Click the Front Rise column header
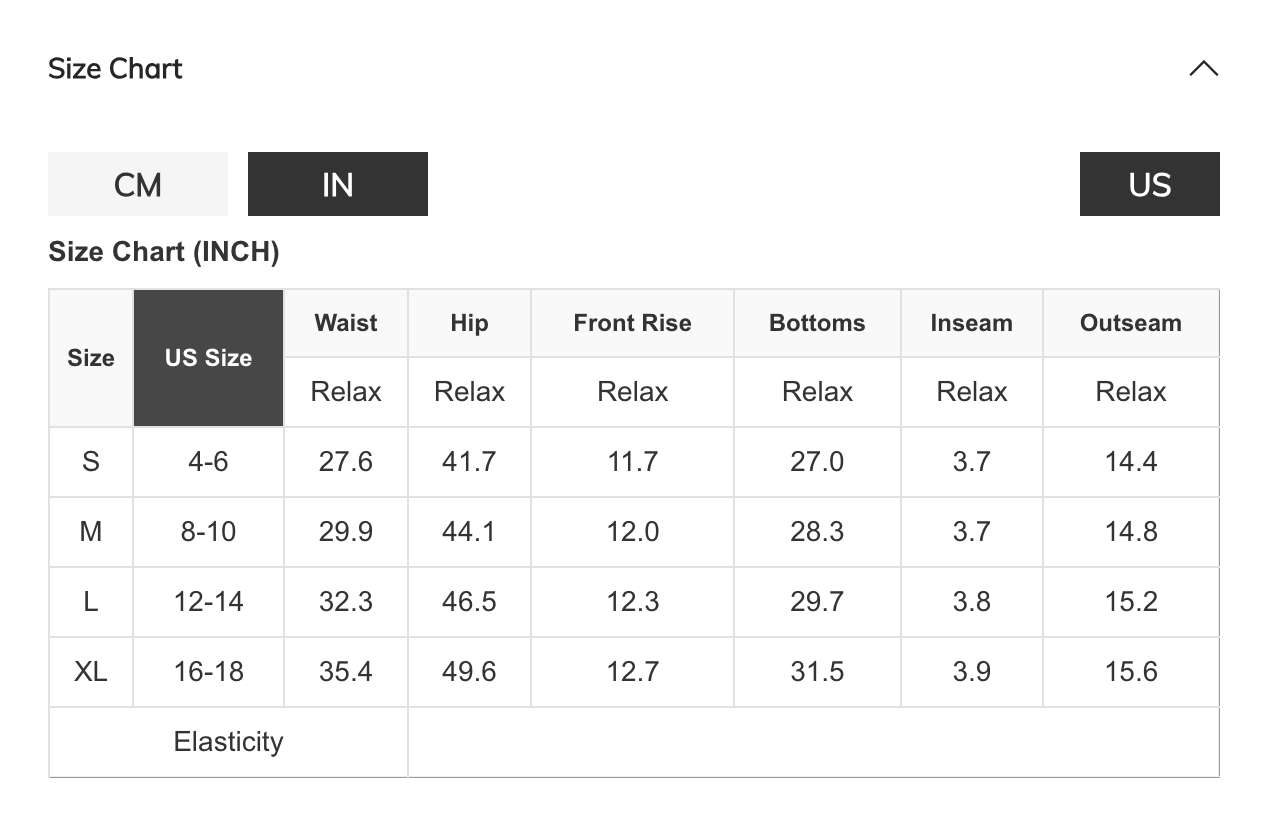Screen dimensions: 1288x816 click(632, 323)
